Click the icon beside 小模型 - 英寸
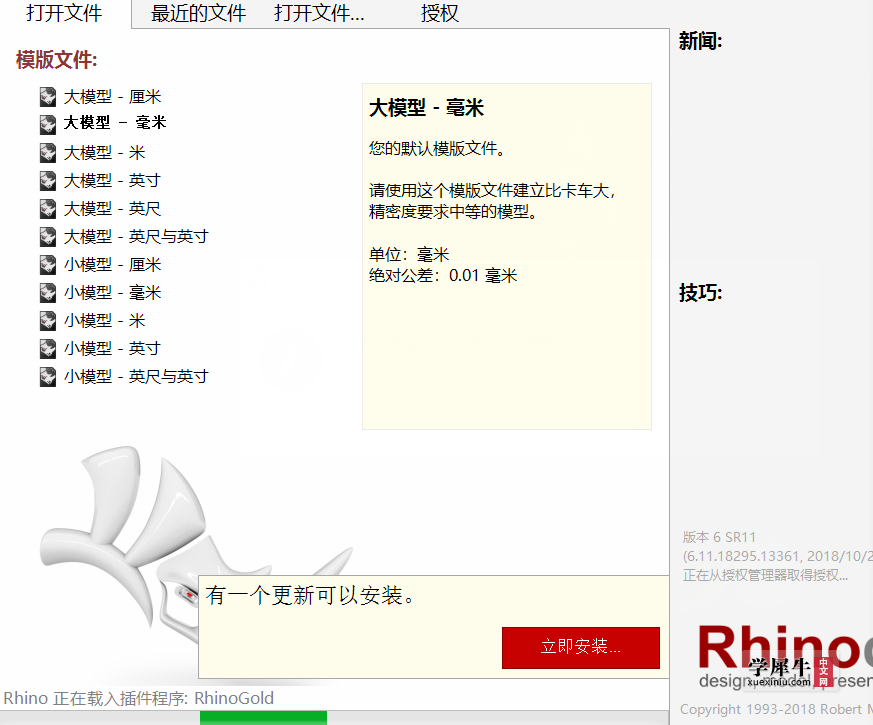 pos(48,349)
